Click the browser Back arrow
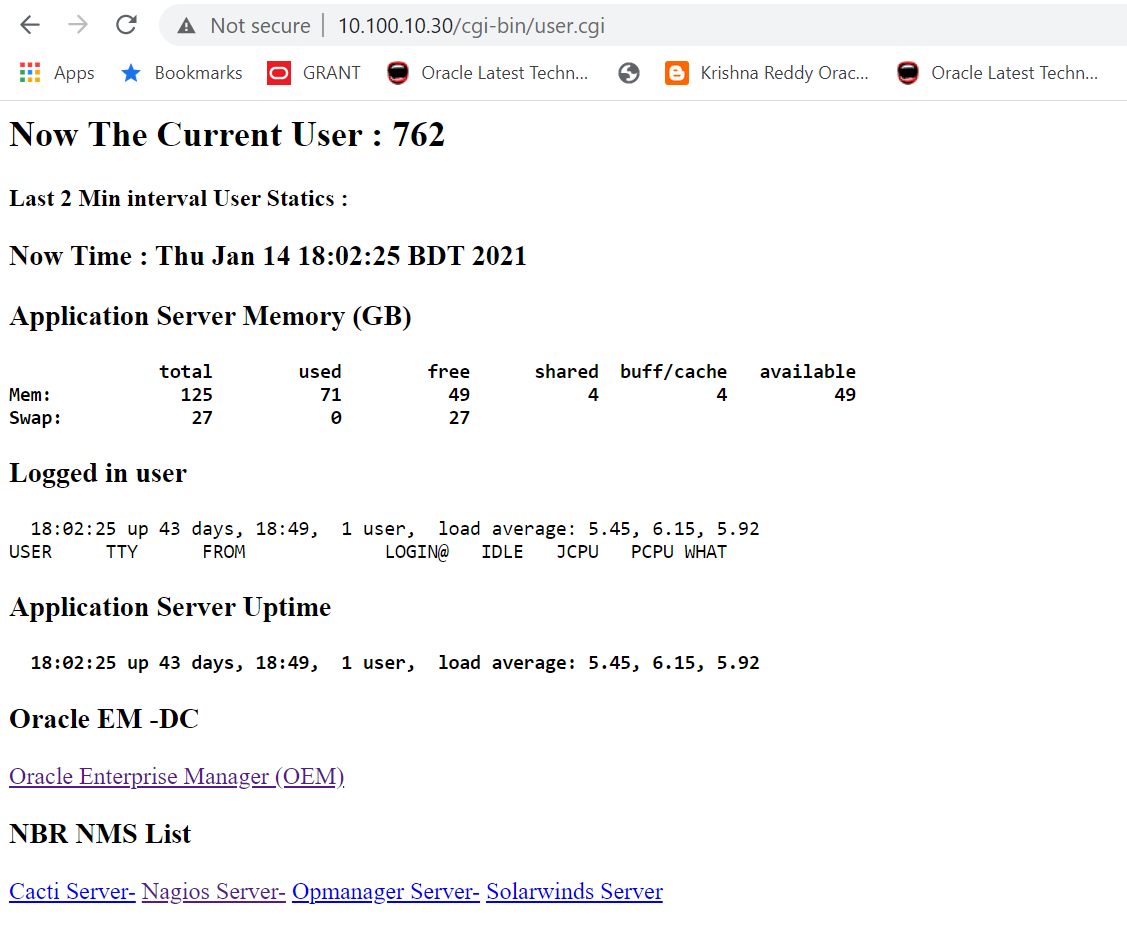This screenshot has width=1127, height=929. pyautogui.click(x=30, y=25)
